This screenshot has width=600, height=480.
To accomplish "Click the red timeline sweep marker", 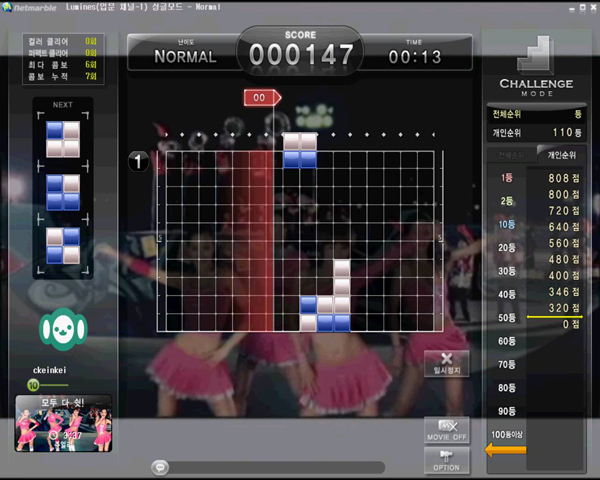I will pos(262,98).
